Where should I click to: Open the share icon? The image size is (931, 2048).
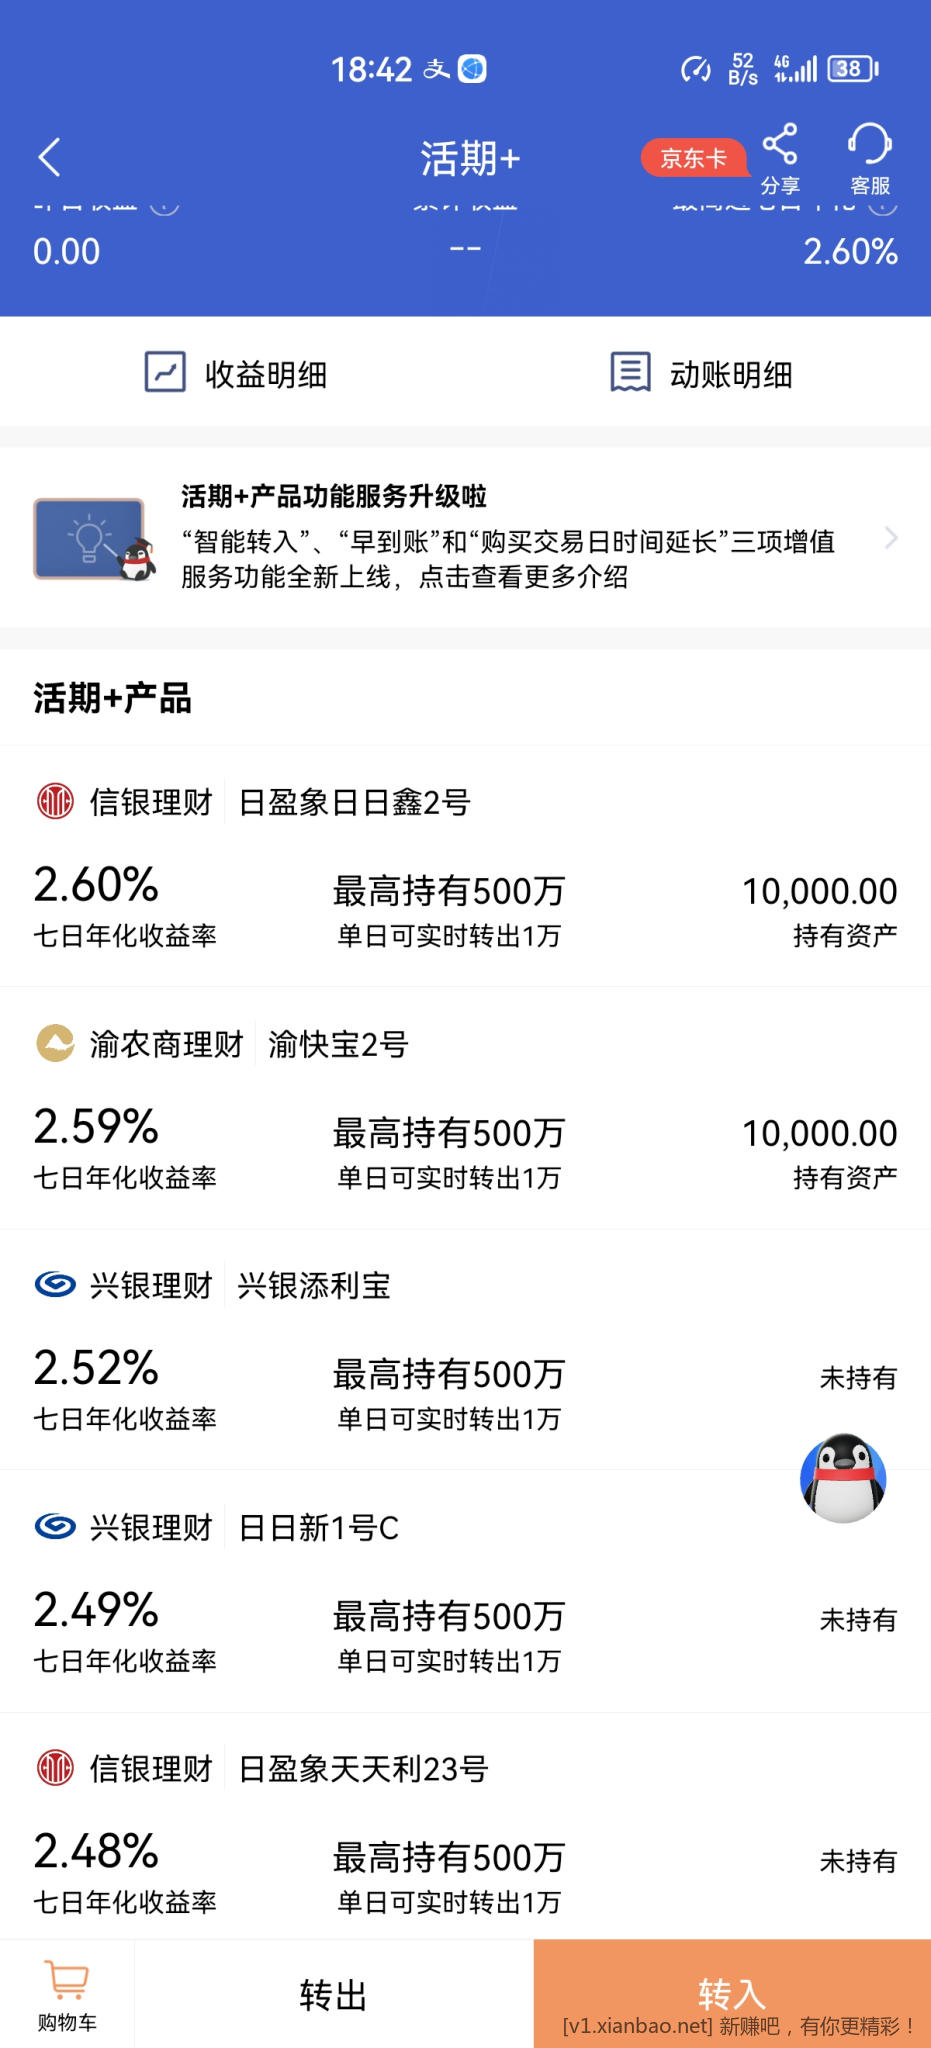[x=780, y=145]
